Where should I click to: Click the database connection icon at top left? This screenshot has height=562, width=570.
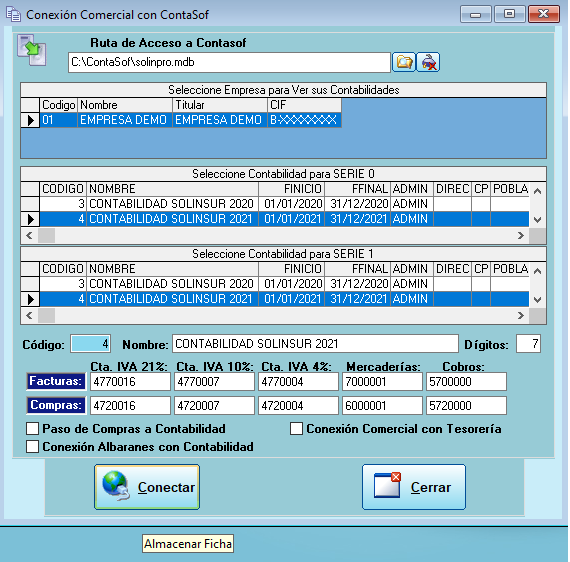coord(32,50)
